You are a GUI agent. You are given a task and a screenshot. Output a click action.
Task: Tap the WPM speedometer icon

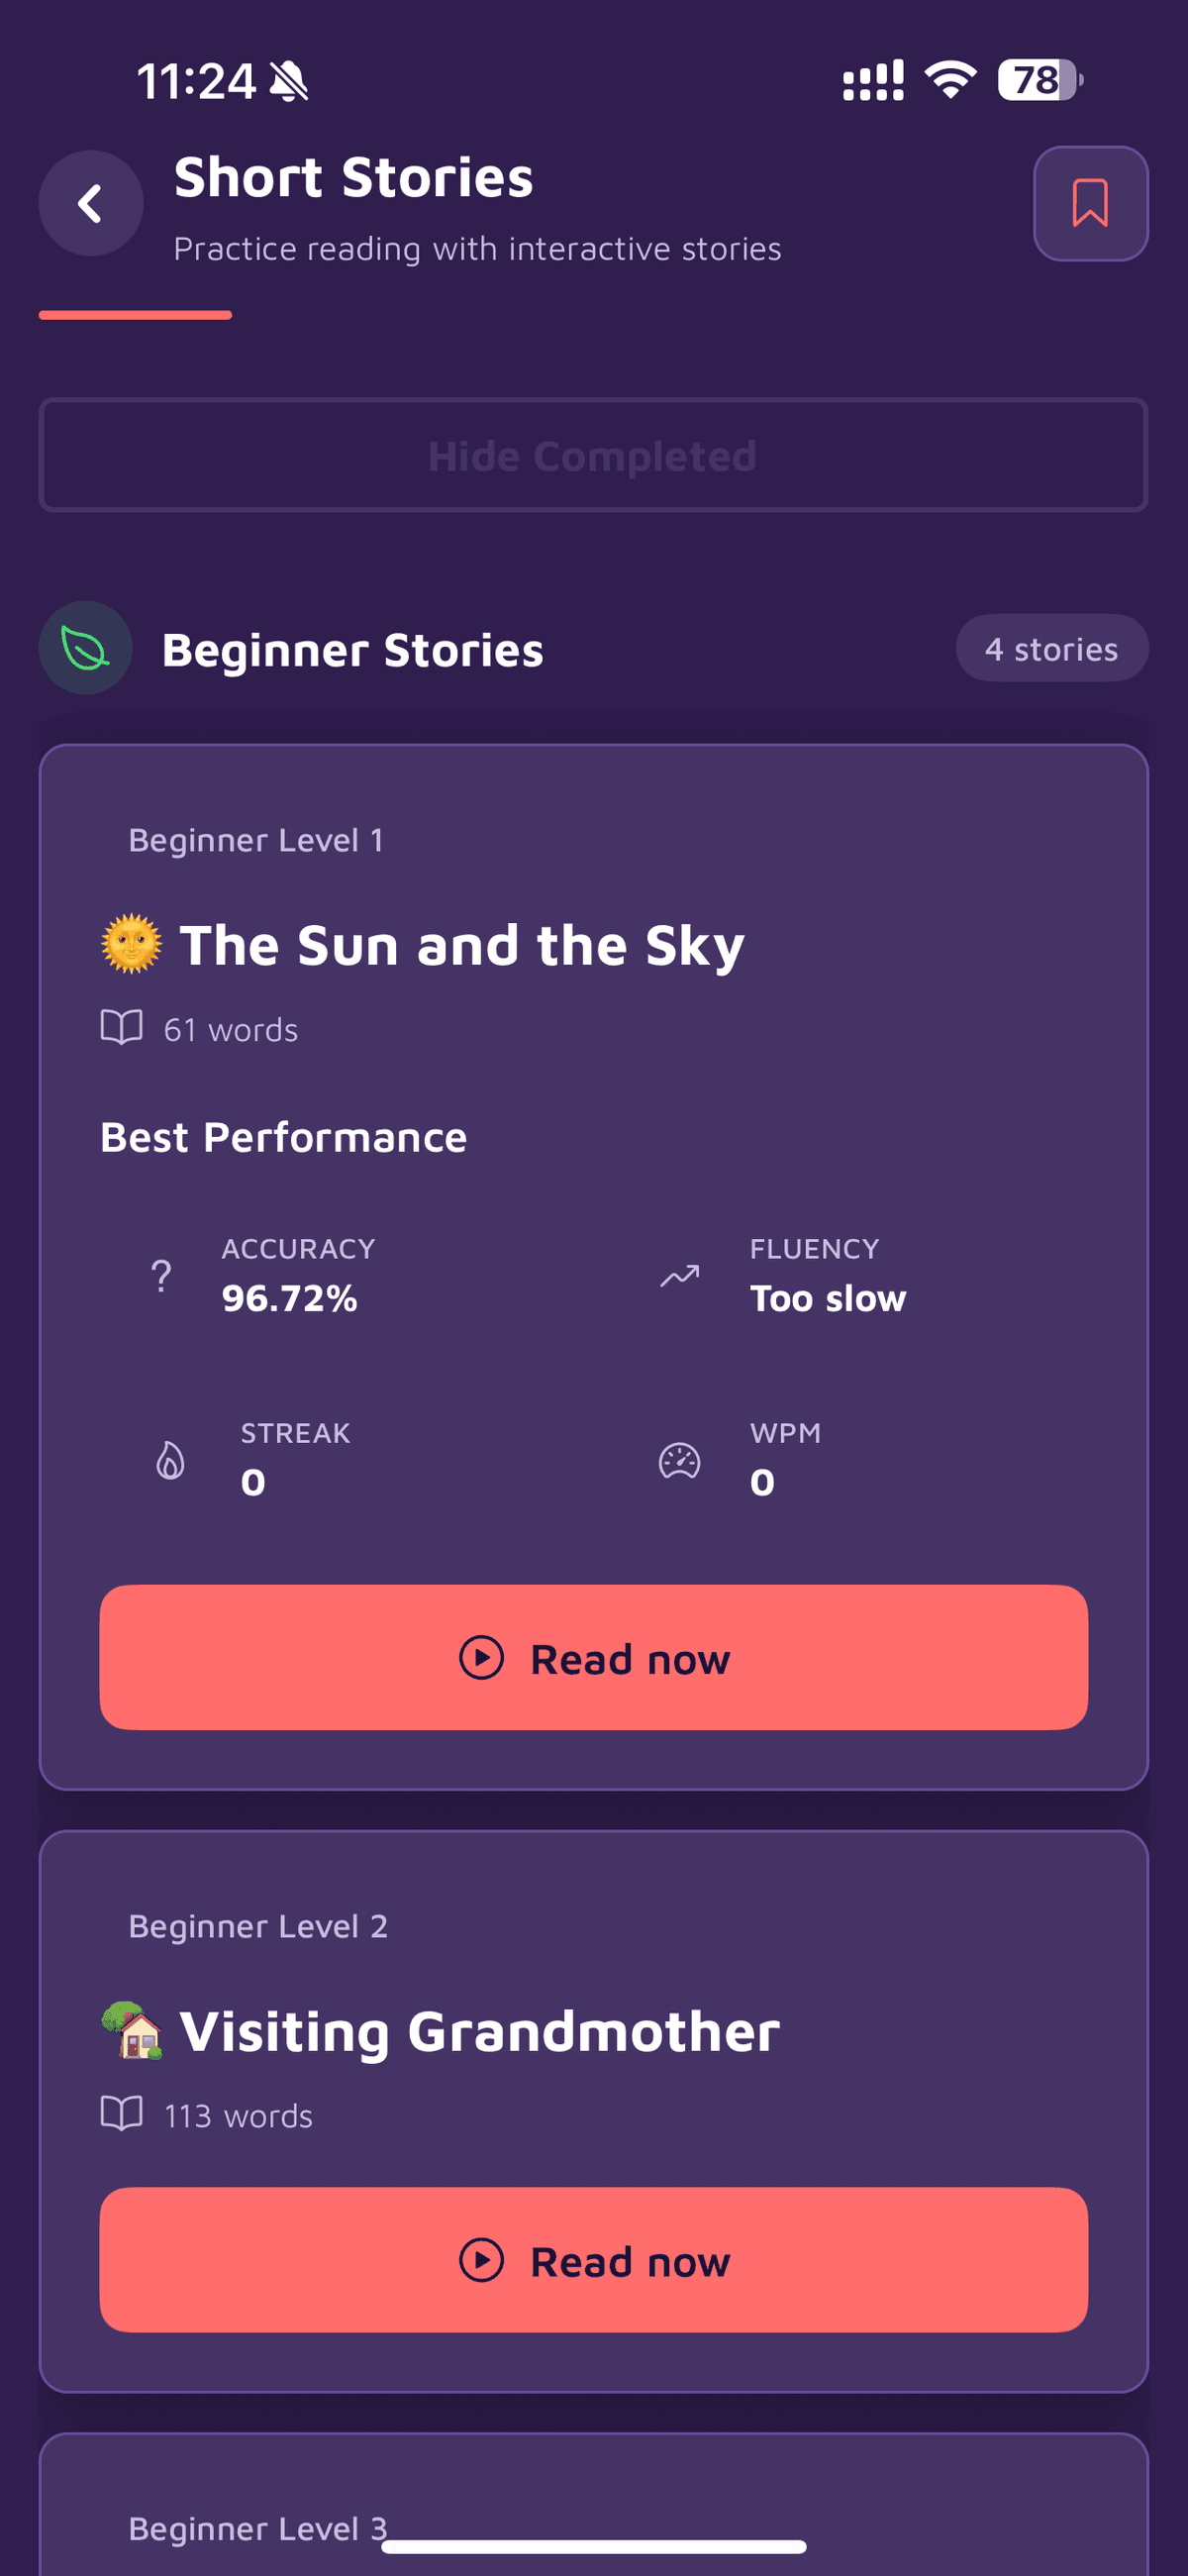[x=680, y=1460]
